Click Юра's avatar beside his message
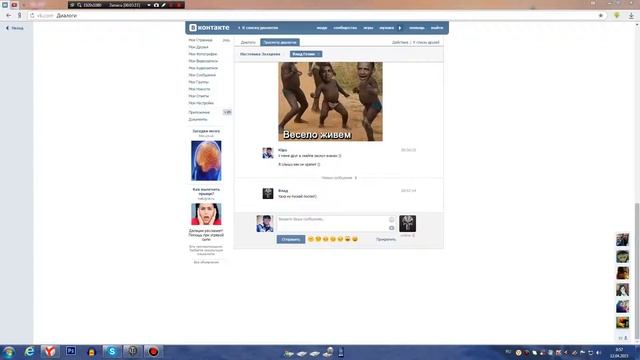The height and width of the screenshot is (360, 640). click(268, 153)
